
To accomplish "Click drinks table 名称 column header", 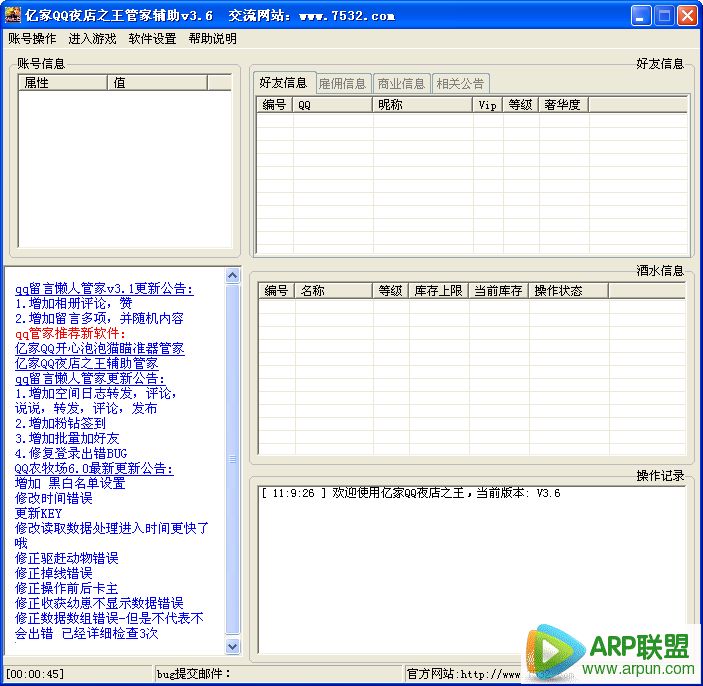I will click(333, 291).
